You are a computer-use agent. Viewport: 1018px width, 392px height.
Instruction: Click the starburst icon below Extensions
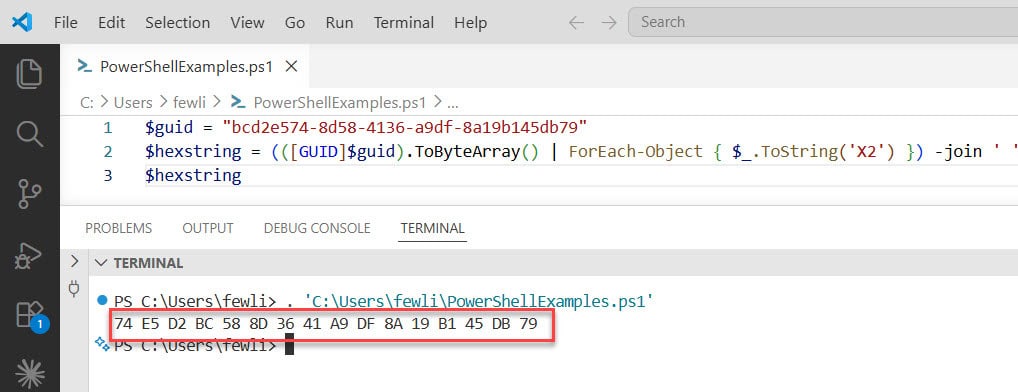[29, 373]
